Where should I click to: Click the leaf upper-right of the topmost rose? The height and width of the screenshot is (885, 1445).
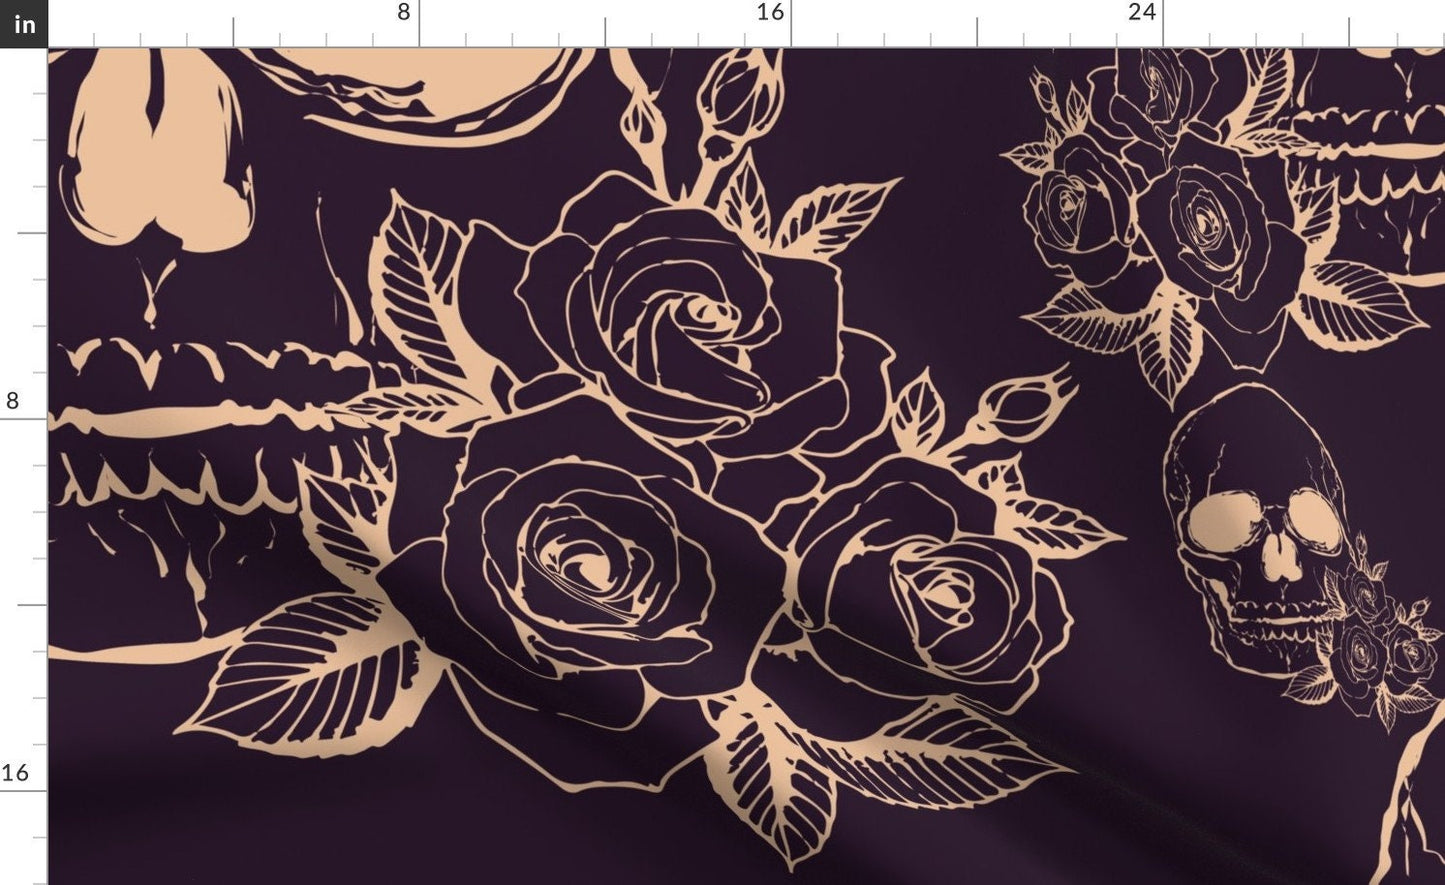tap(835, 215)
